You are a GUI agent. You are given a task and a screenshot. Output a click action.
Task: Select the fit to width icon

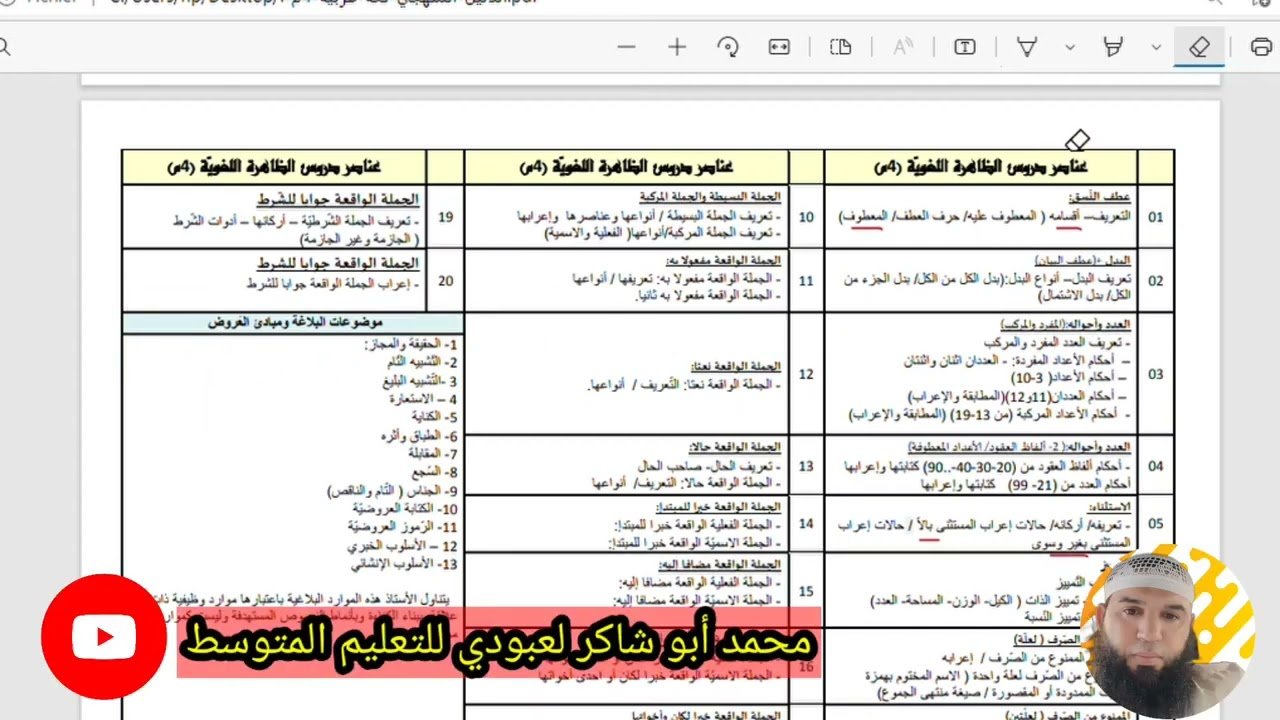point(779,47)
